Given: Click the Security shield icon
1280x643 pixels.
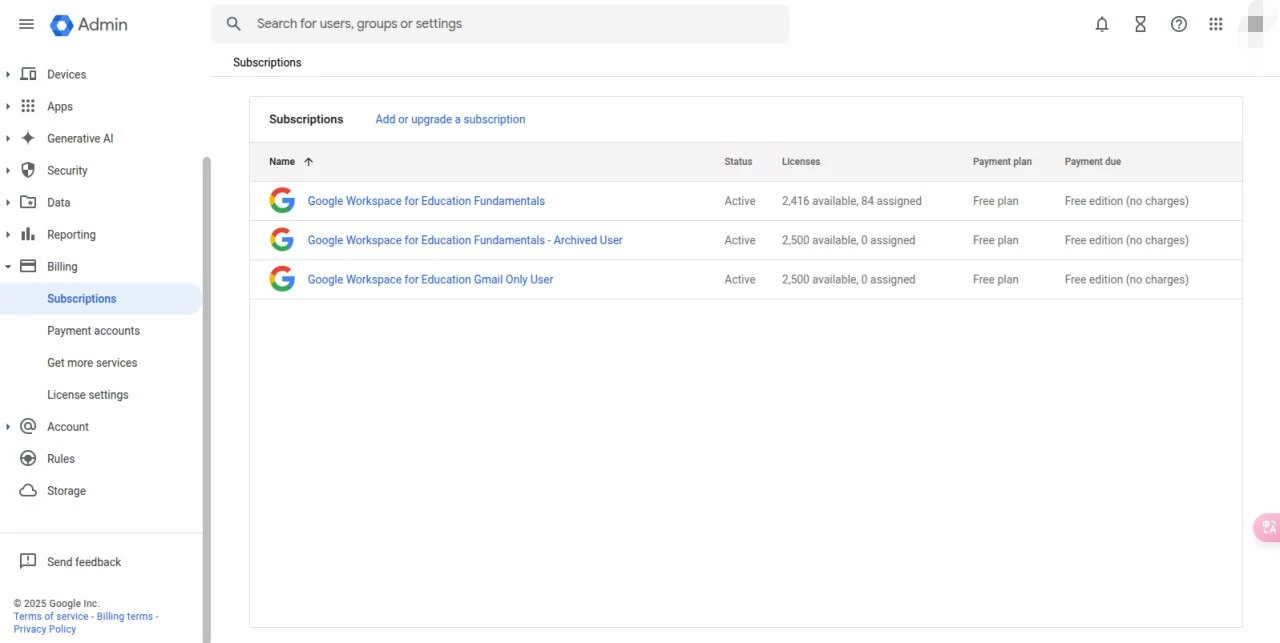Looking at the screenshot, I should (28, 170).
